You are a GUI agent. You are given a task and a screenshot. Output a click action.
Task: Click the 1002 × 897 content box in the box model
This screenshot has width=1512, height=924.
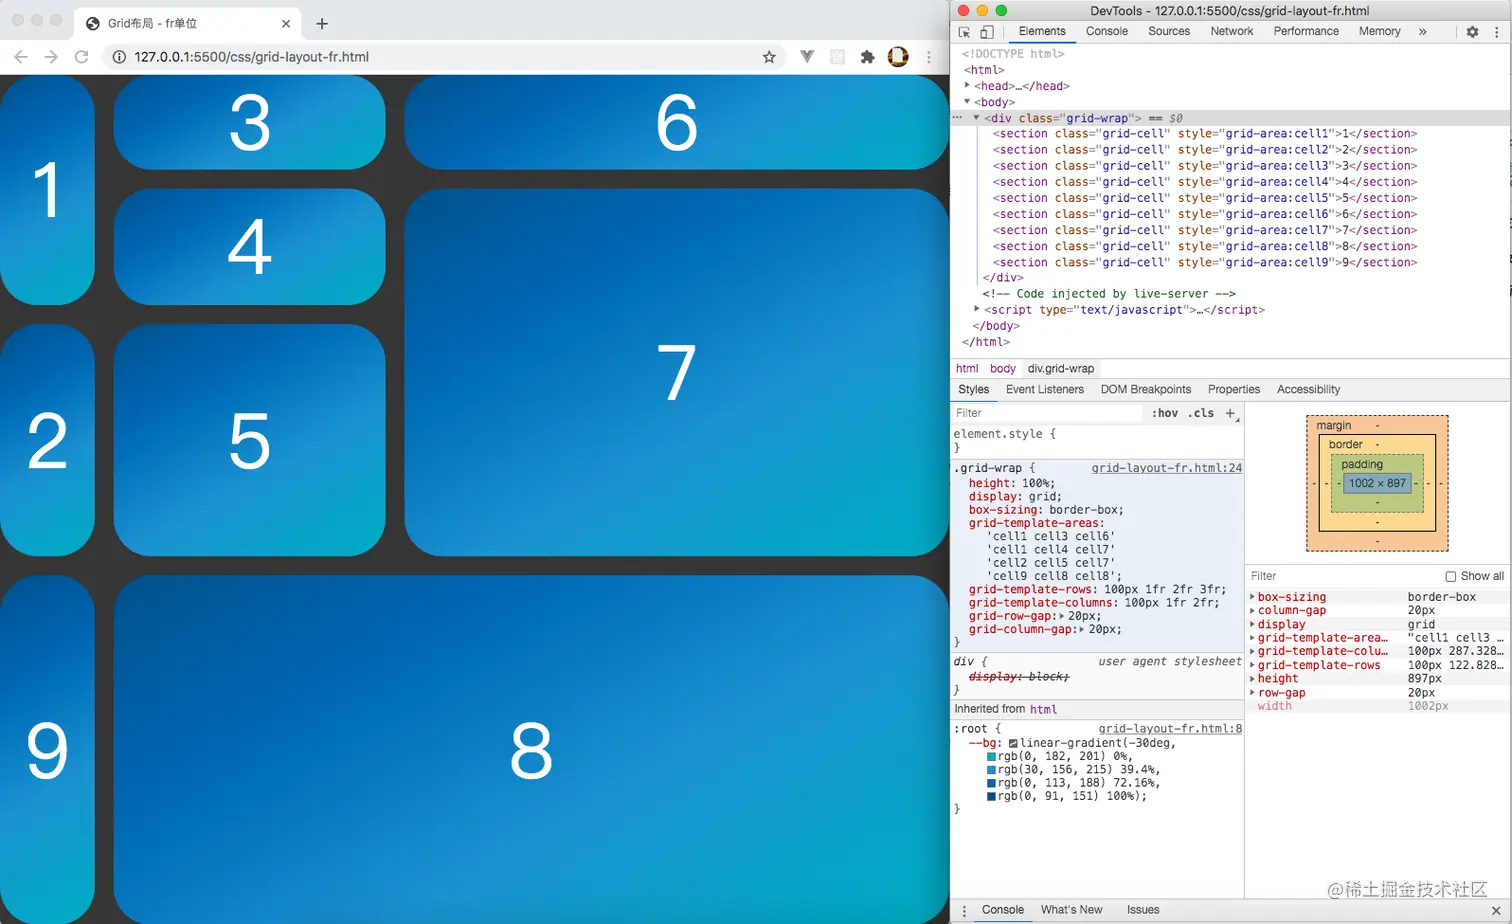tap(1377, 483)
